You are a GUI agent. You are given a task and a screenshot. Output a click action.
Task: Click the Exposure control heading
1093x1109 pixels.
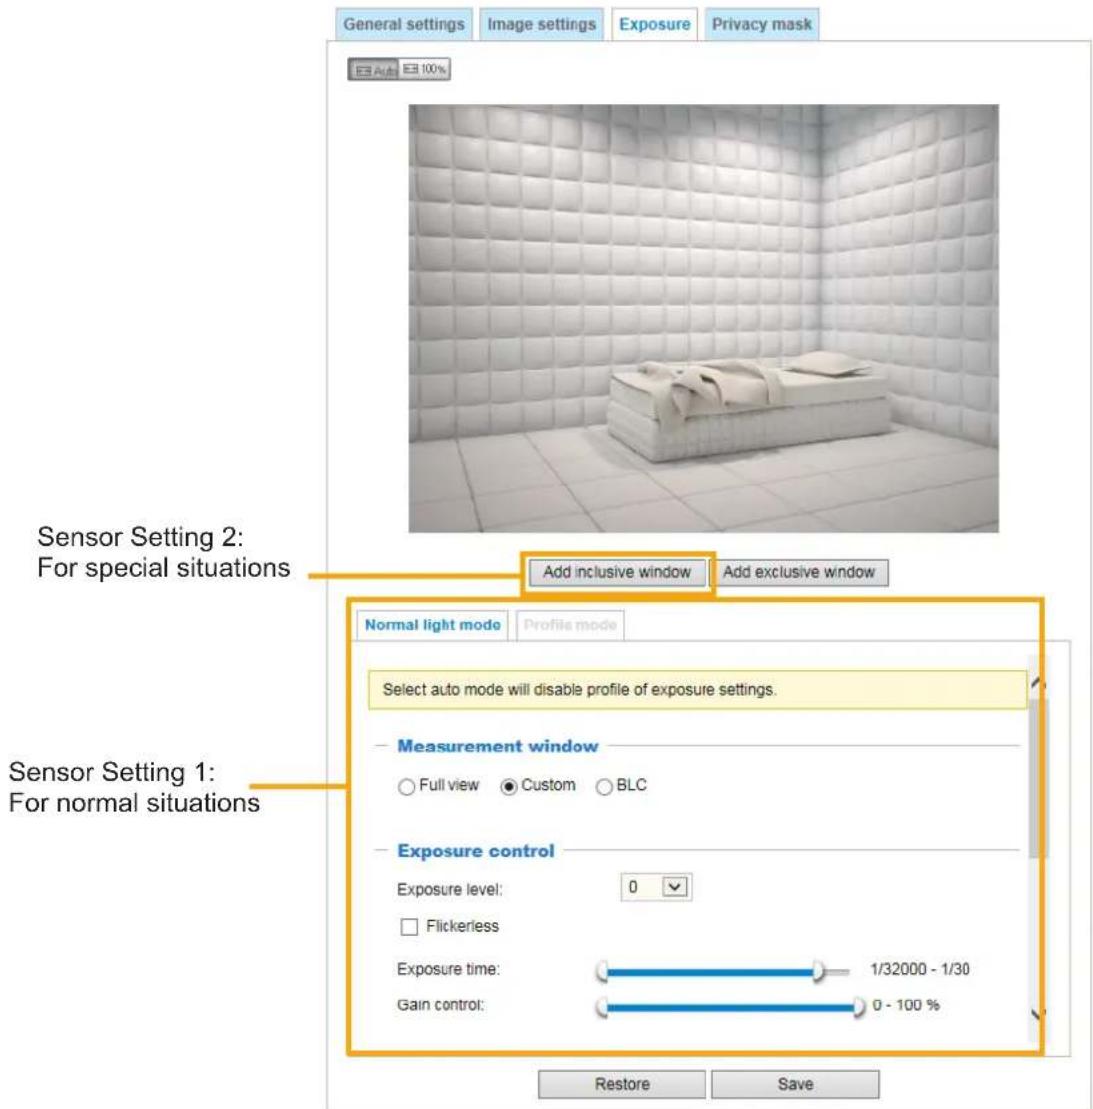[x=475, y=851]
